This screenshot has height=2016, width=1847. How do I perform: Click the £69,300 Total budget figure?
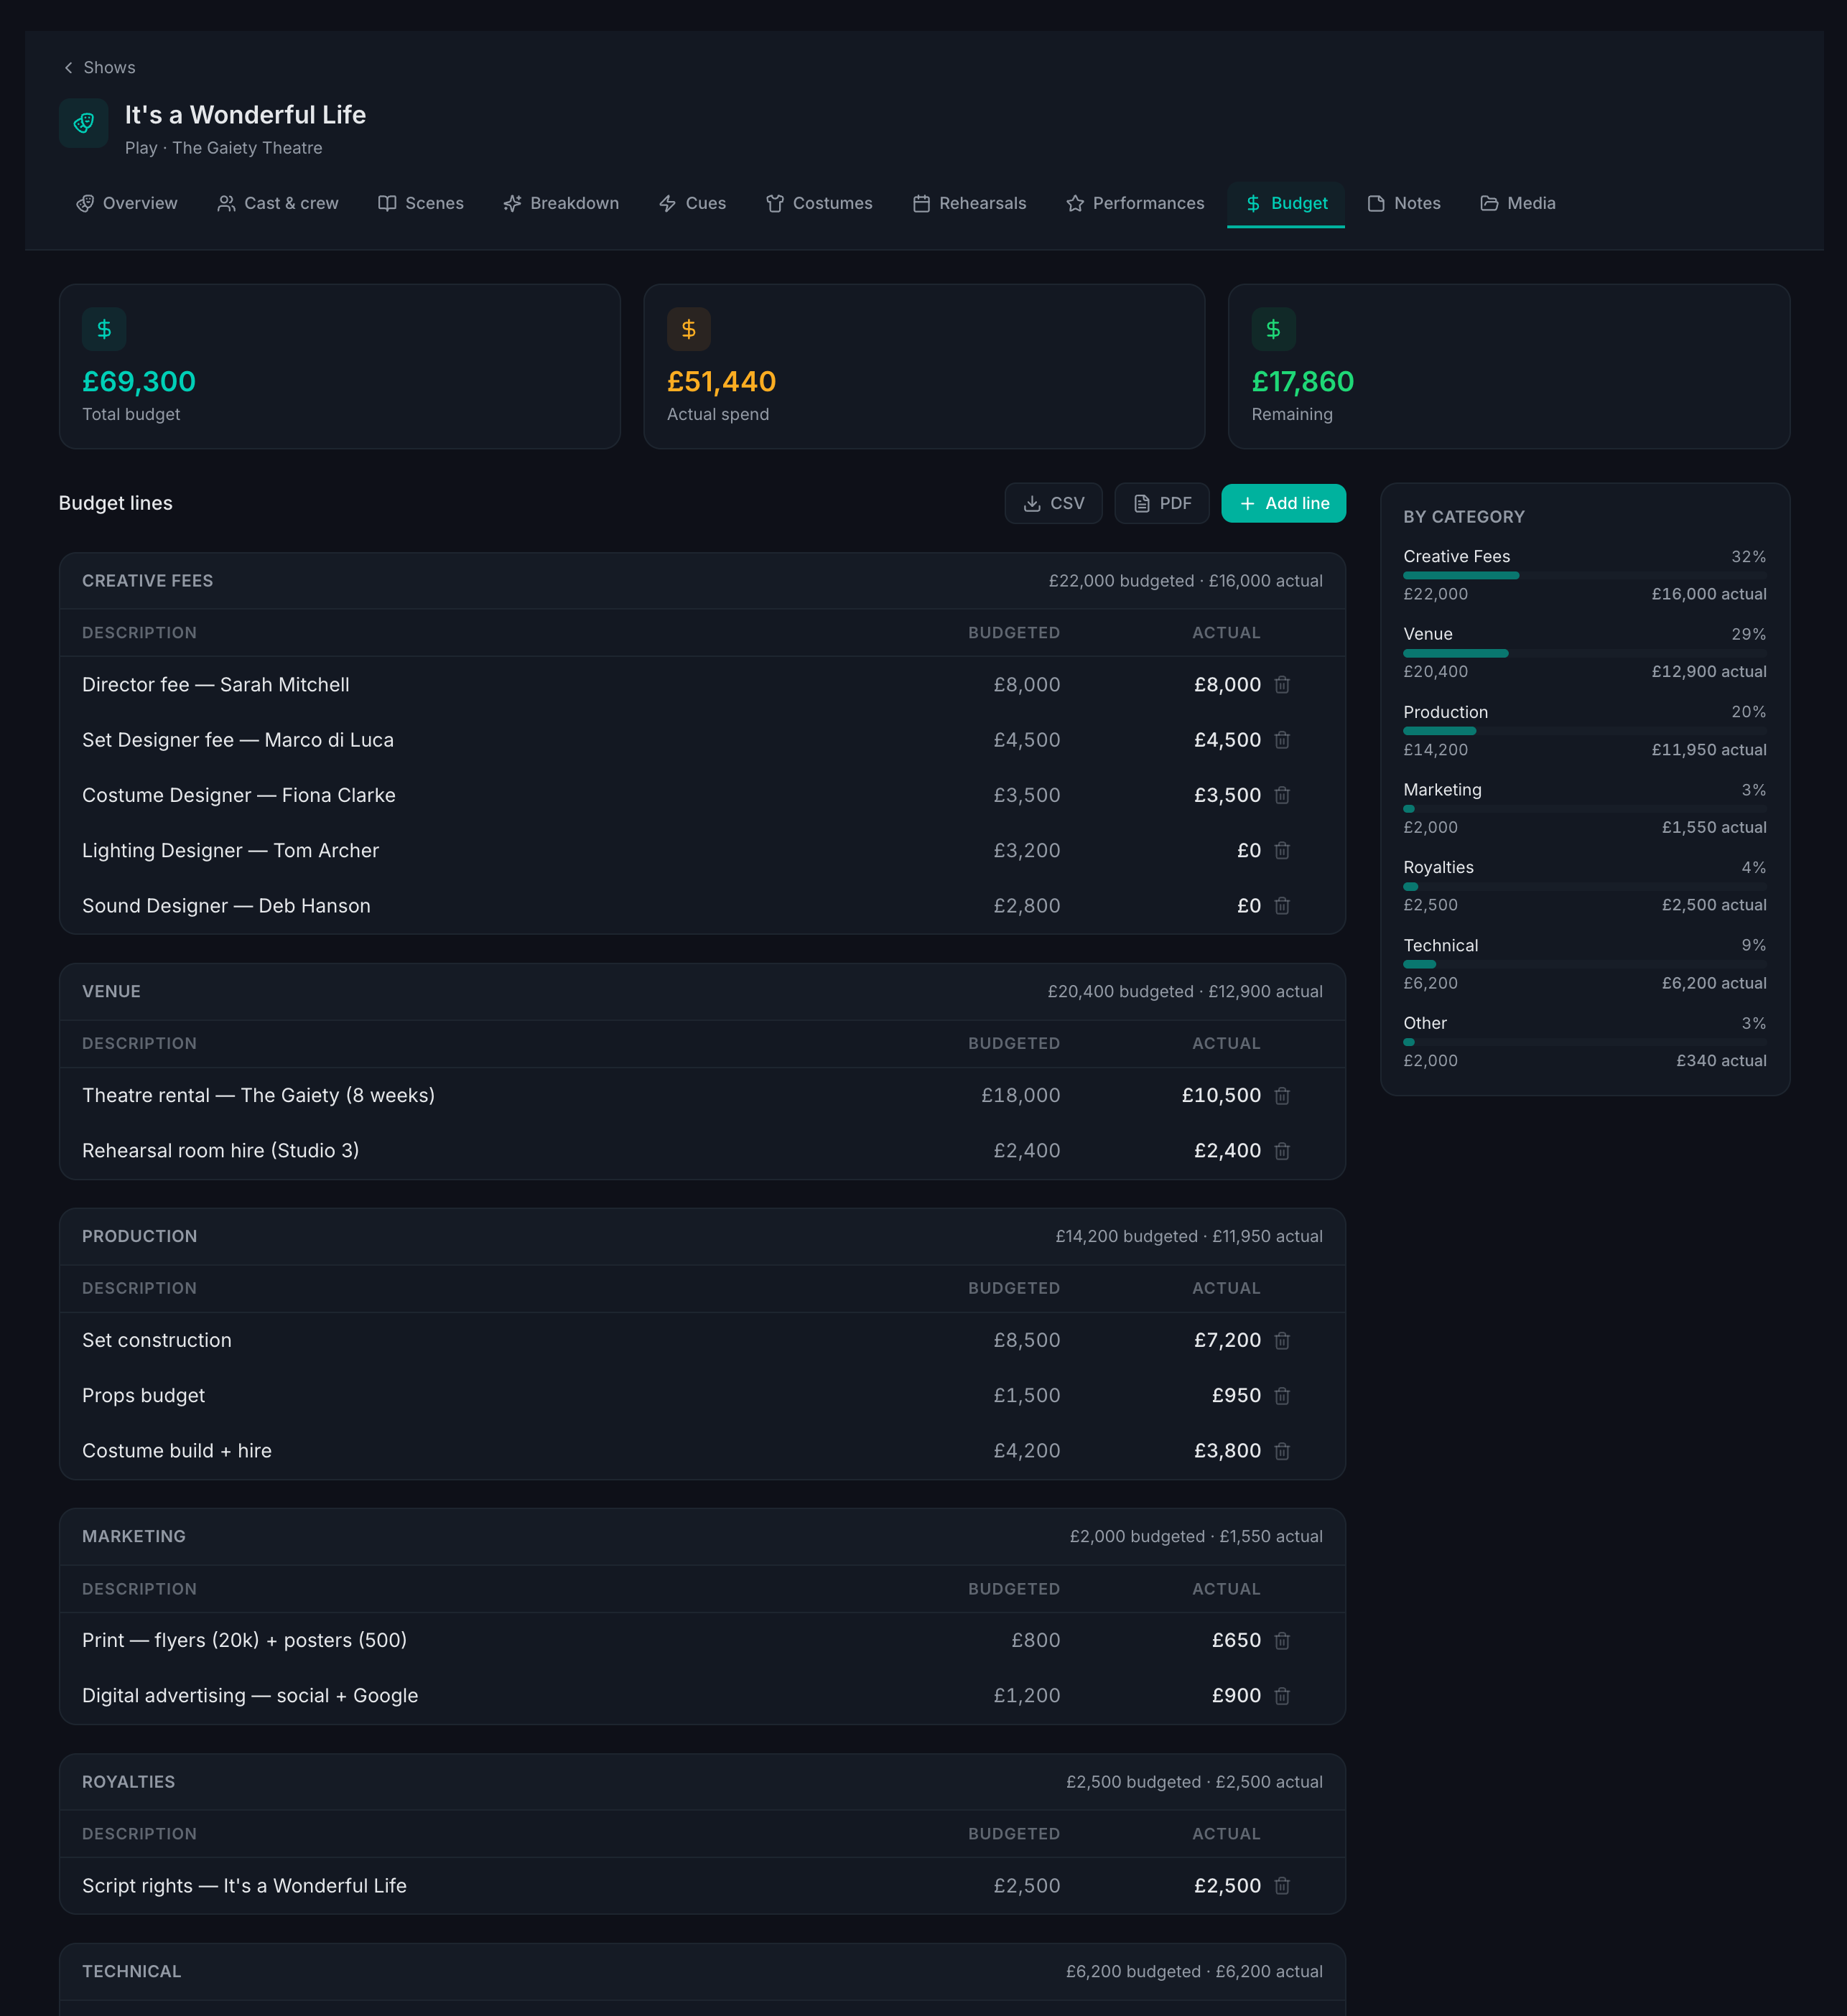(x=139, y=382)
